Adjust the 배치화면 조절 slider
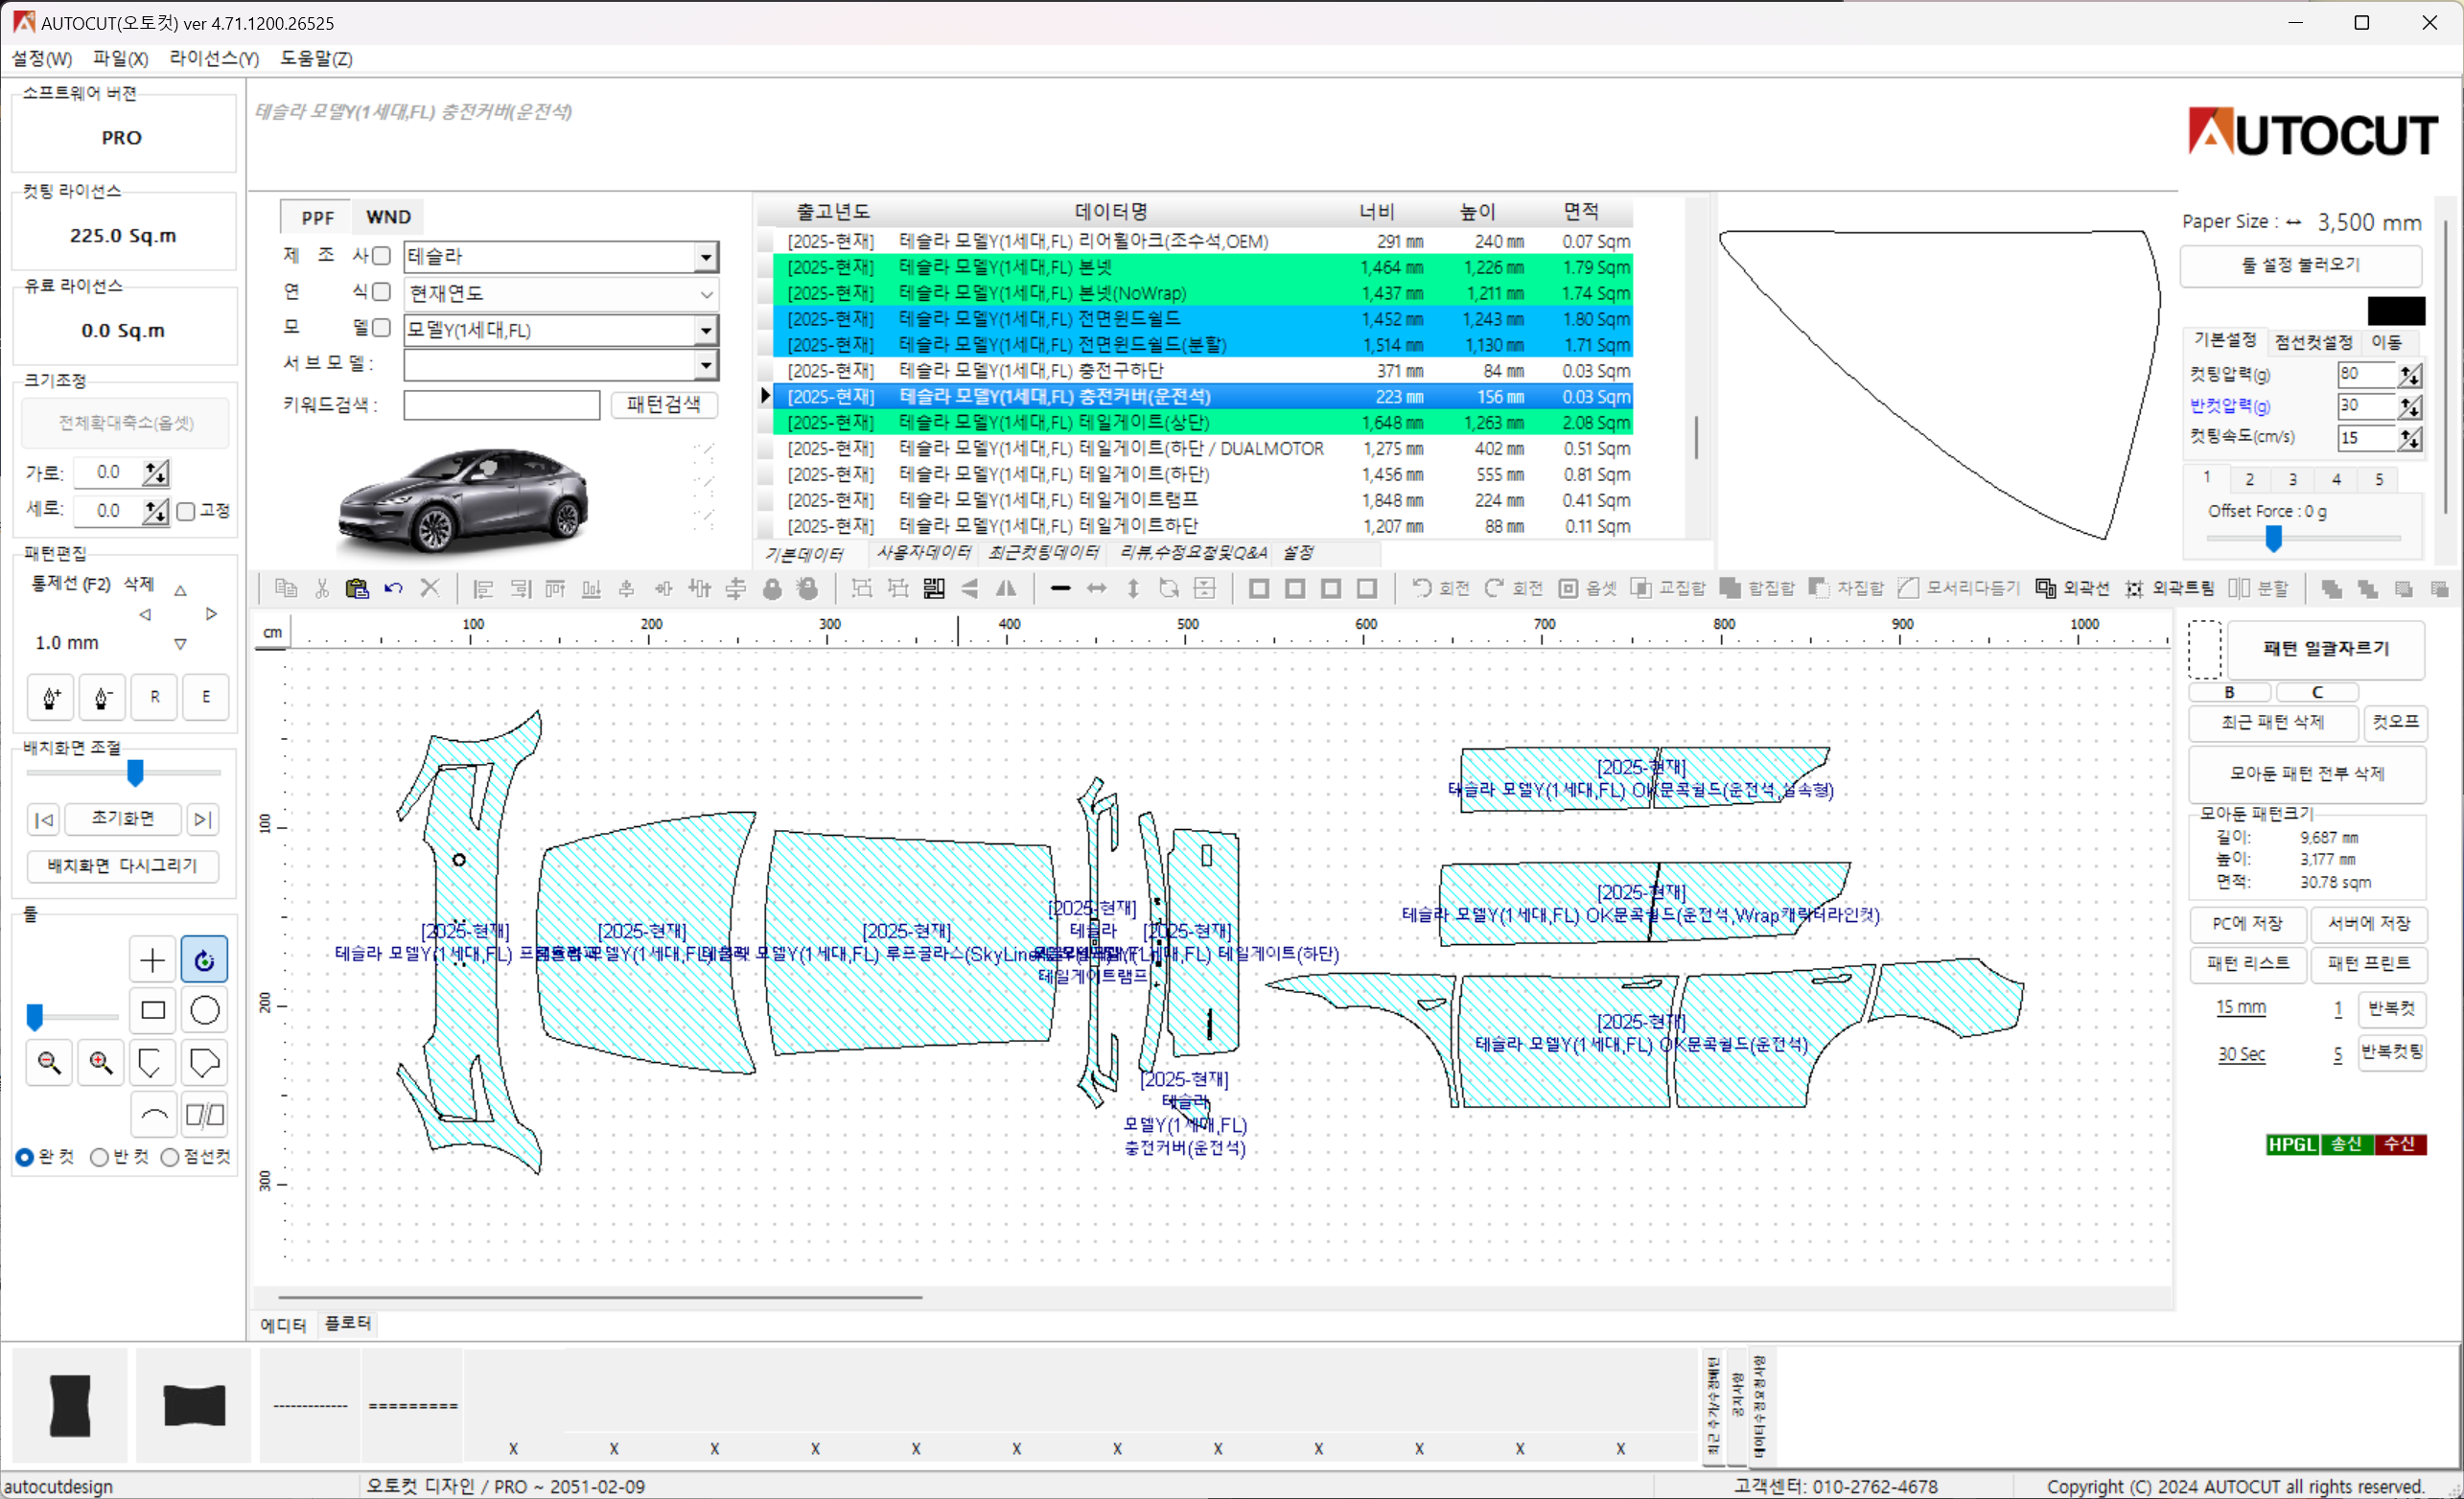The width and height of the screenshot is (2464, 1499). pos(135,773)
